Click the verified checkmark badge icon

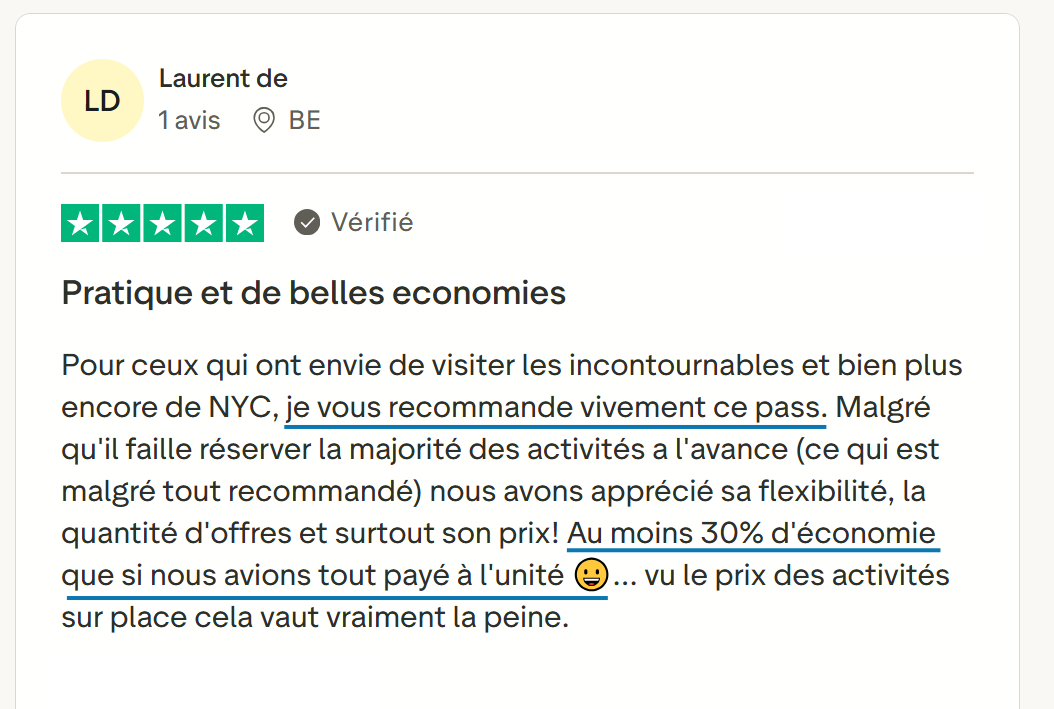[307, 222]
